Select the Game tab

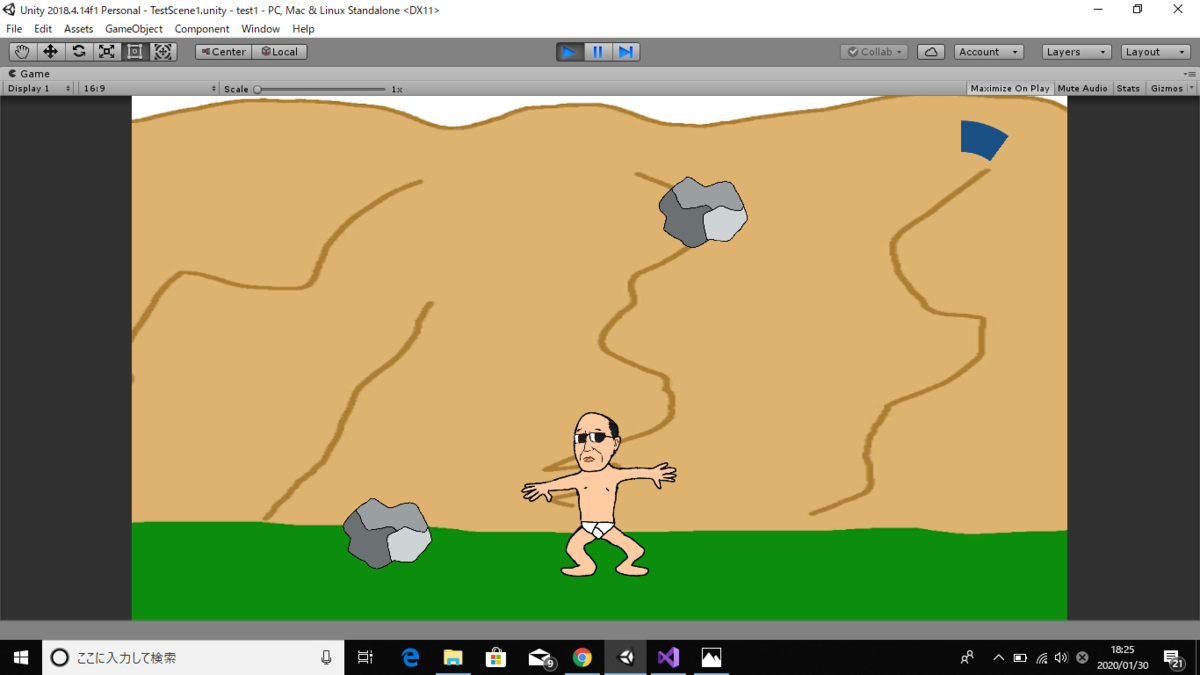coord(30,74)
